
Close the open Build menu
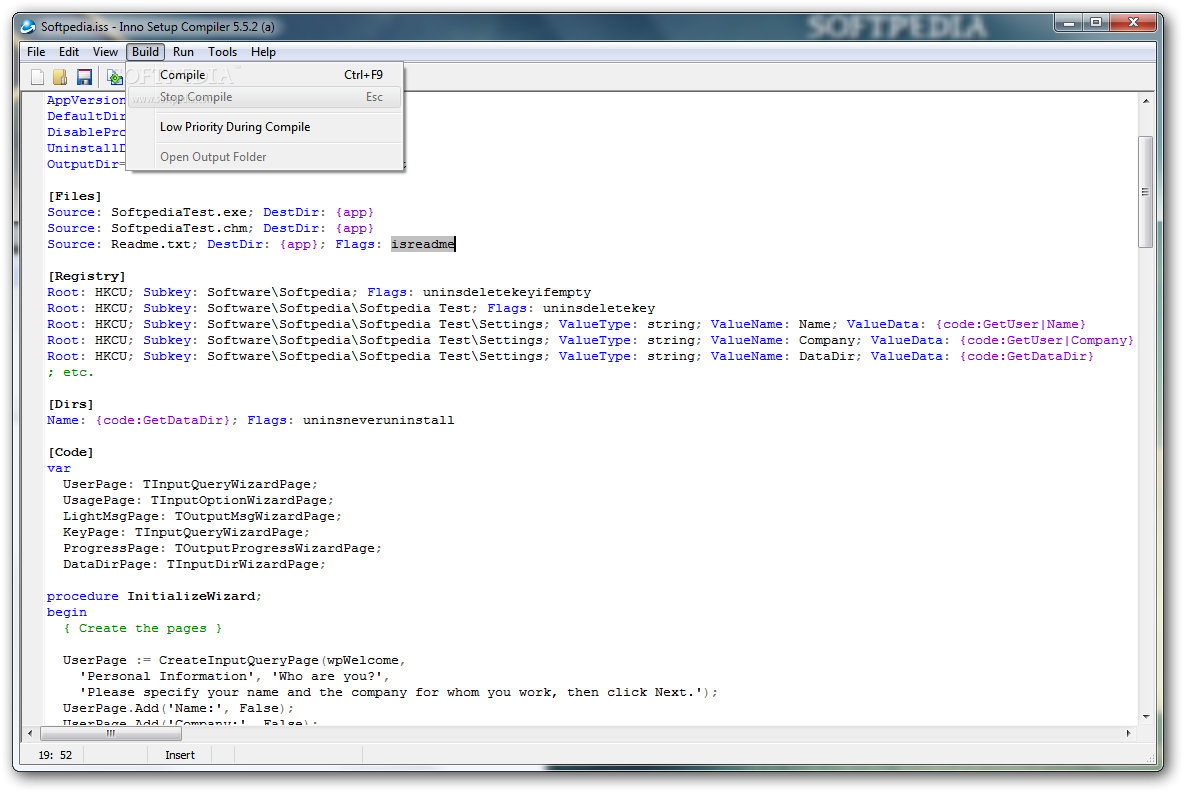(145, 52)
